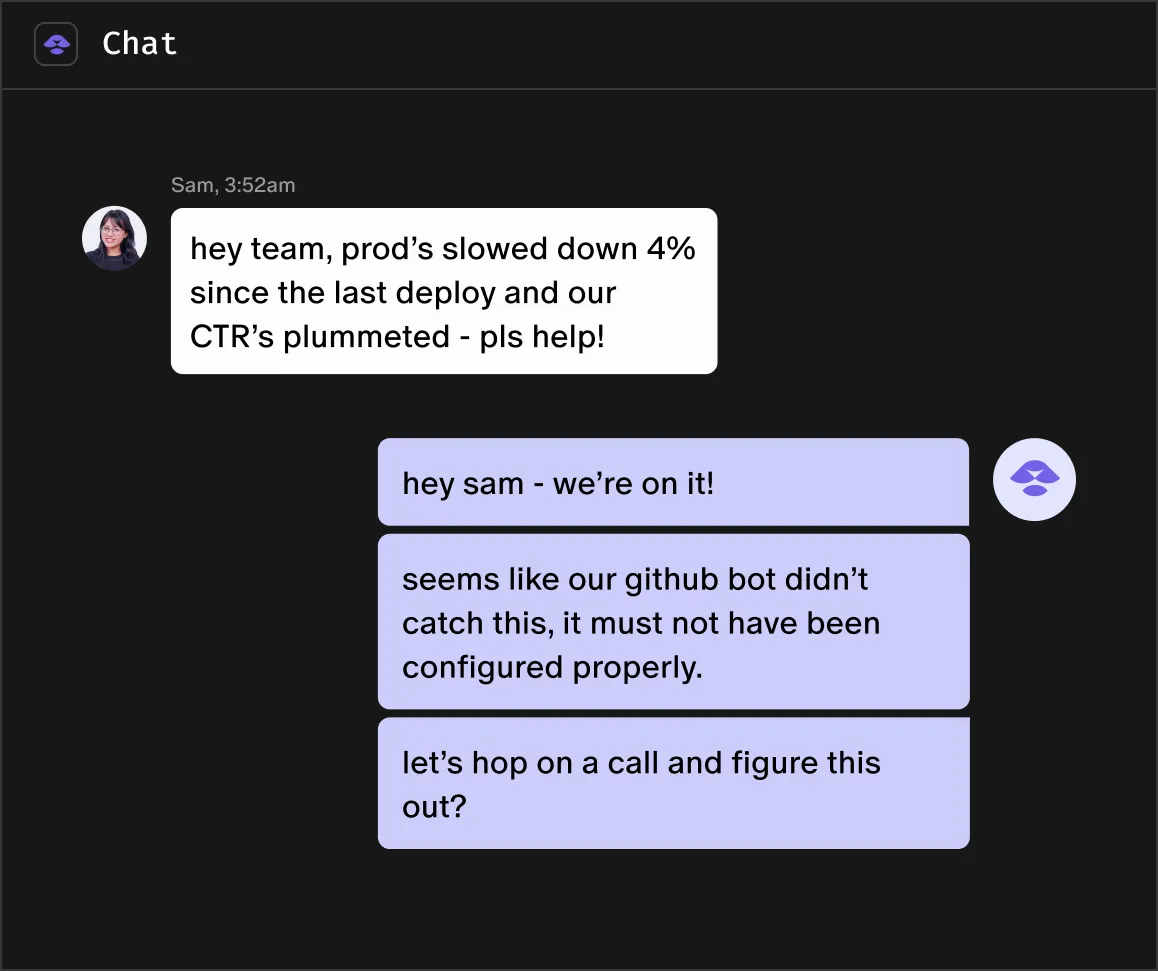Click the timestamp reading Sam, 3:52am
The height and width of the screenshot is (972, 1158).
233,185
